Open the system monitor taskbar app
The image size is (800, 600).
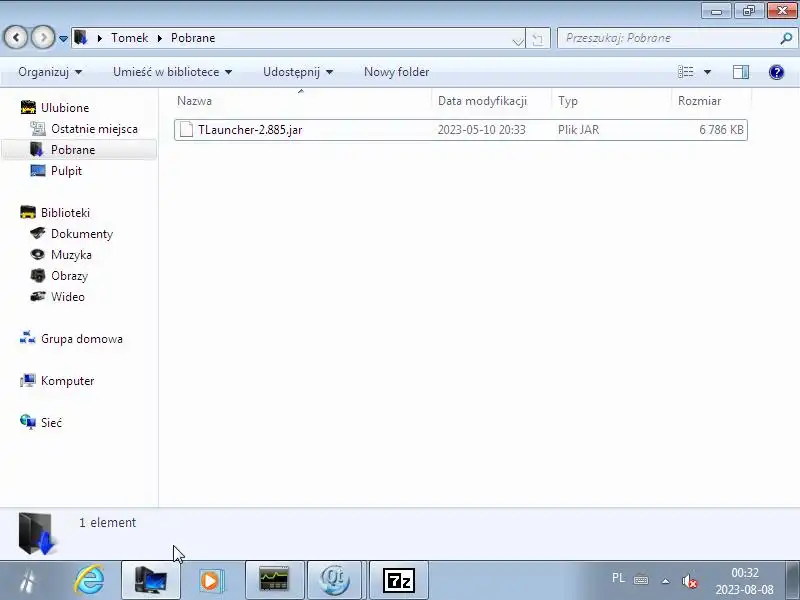point(274,581)
